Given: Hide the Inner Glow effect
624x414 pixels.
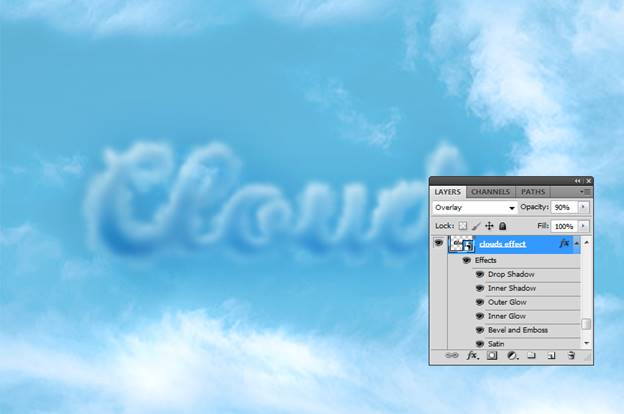Looking at the screenshot, I should 480,316.
